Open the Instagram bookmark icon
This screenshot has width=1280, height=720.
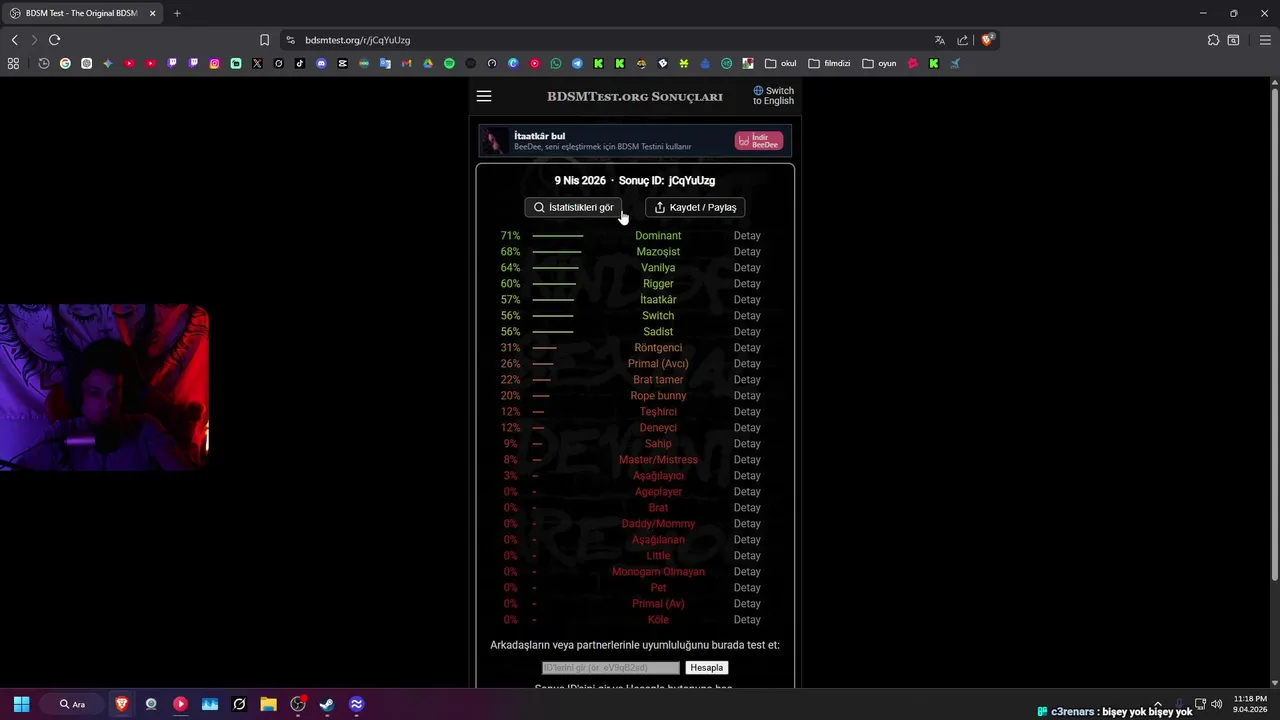point(214,63)
